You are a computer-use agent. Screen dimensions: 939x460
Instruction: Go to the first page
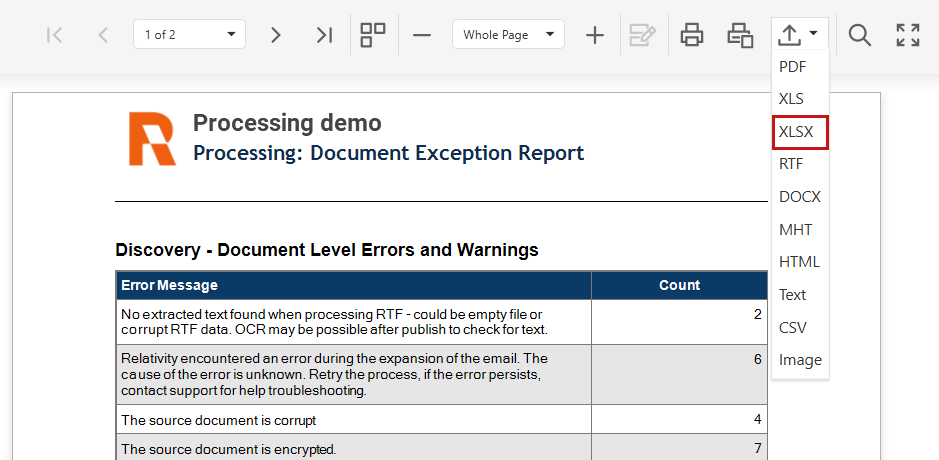click(x=54, y=35)
